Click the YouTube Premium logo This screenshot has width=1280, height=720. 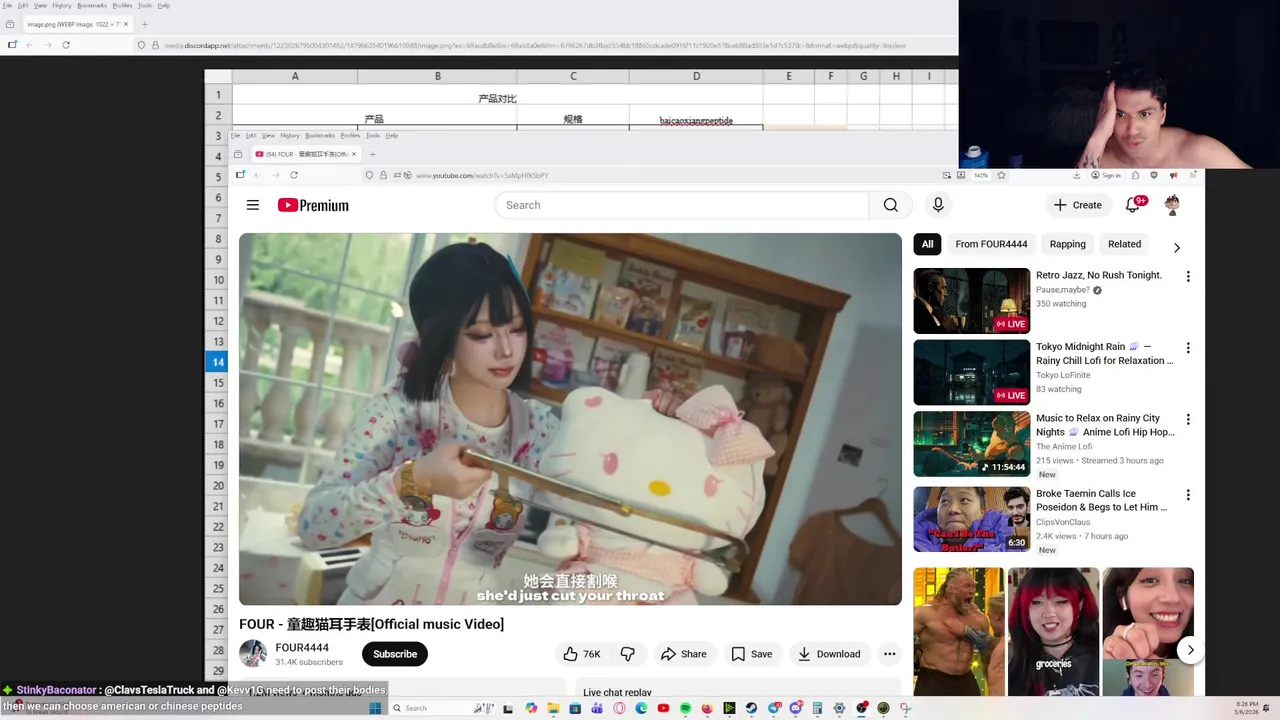(313, 205)
